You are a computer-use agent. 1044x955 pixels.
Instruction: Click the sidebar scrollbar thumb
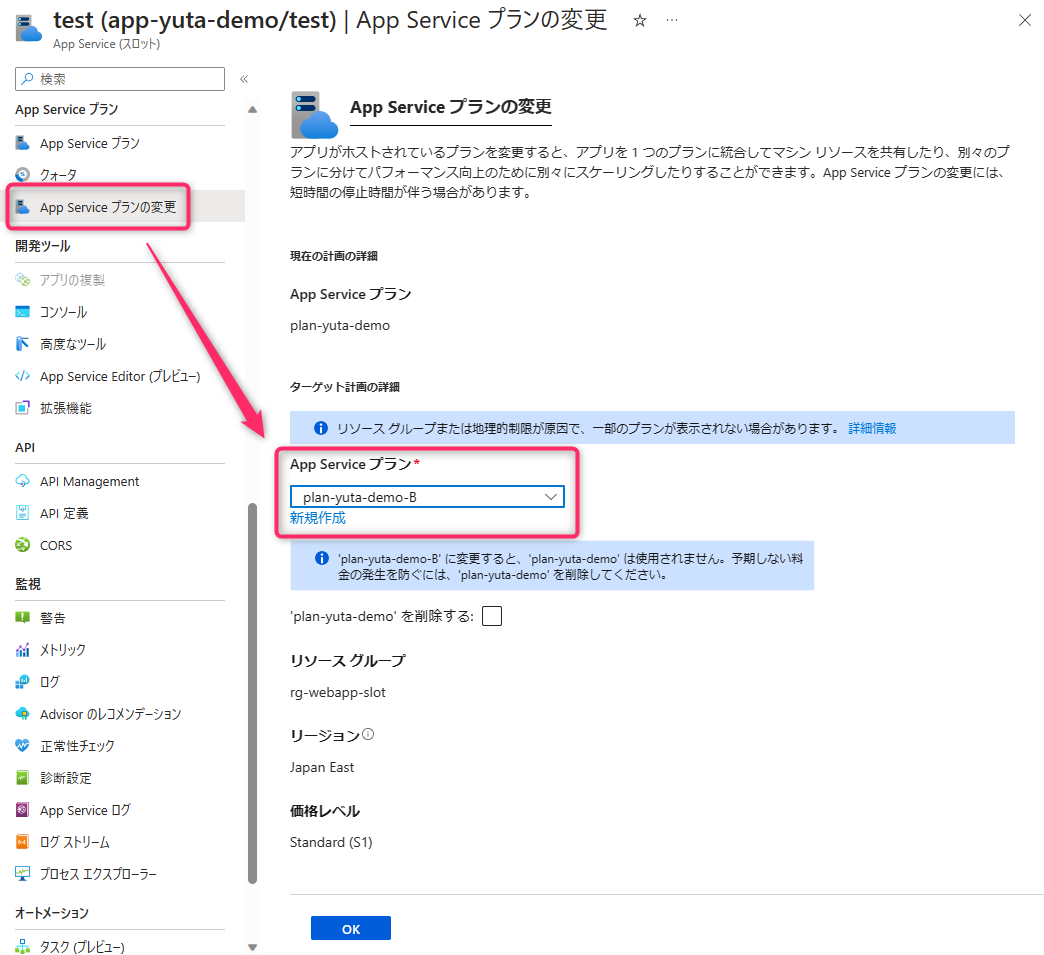tap(252, 693)
